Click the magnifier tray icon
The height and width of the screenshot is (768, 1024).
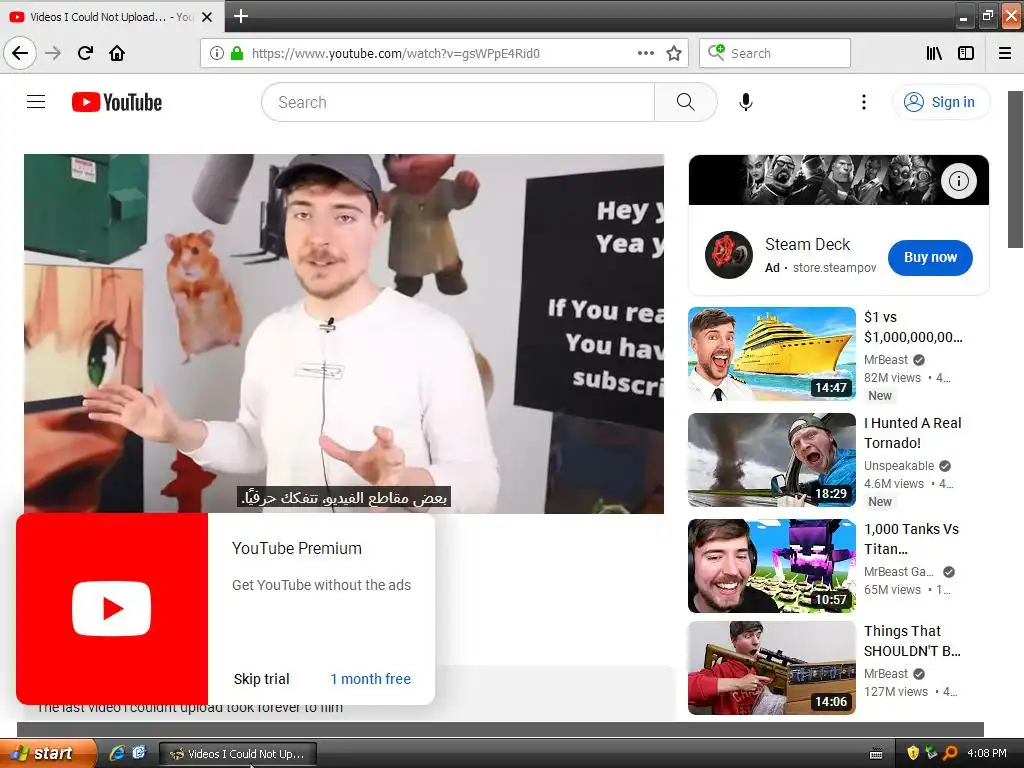coord(950,754)
